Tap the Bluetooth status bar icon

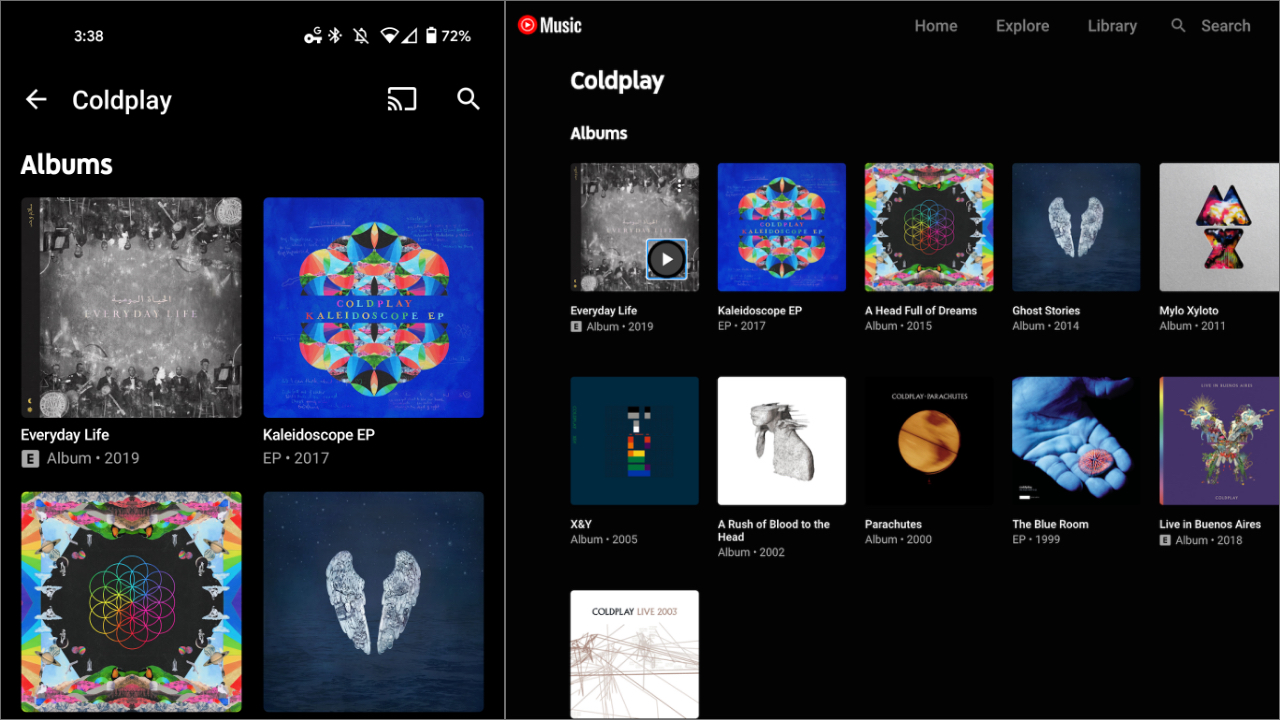pyautogui.click(x=335, y=36)
